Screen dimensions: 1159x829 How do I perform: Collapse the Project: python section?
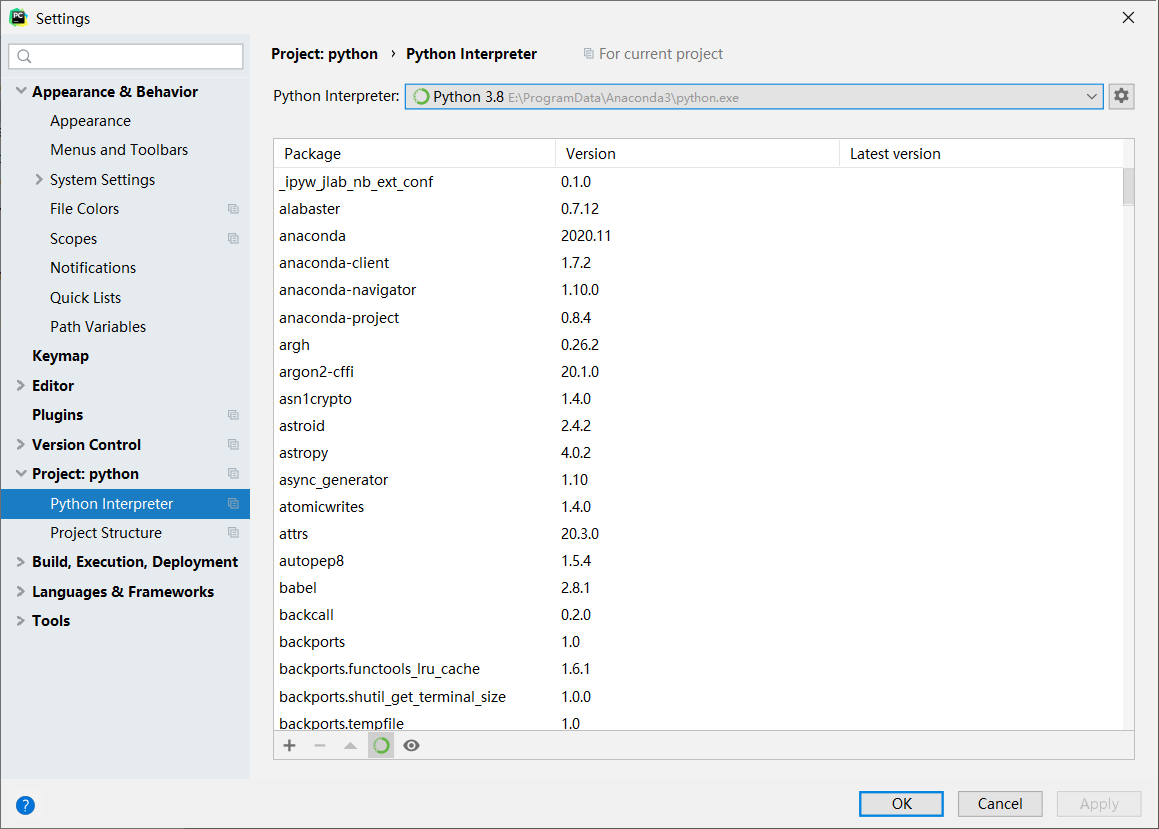pyautogui.click(x=21, y=474)
